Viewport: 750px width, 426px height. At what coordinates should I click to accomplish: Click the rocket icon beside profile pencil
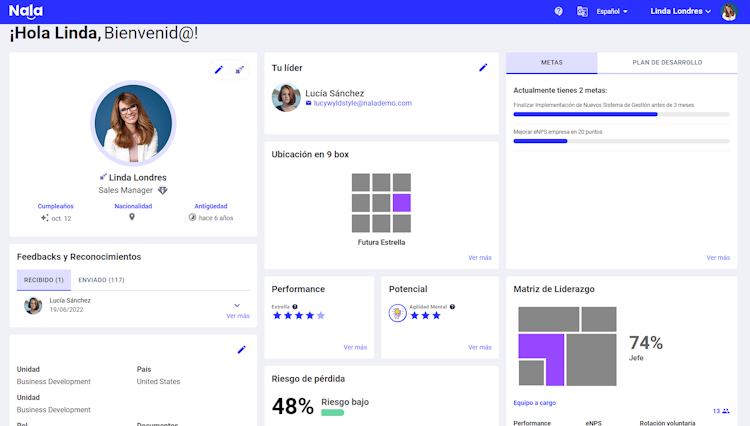click(x=239, y=70)
